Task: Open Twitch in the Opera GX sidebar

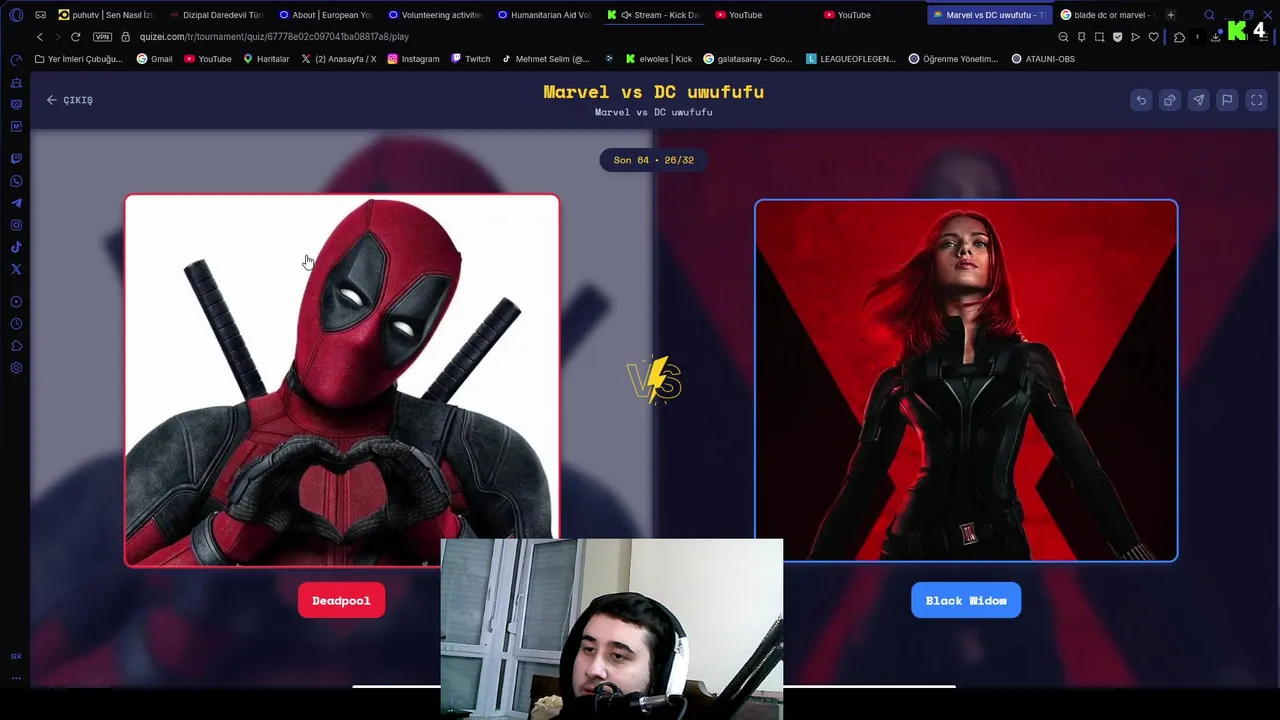Action: point(16,159)
